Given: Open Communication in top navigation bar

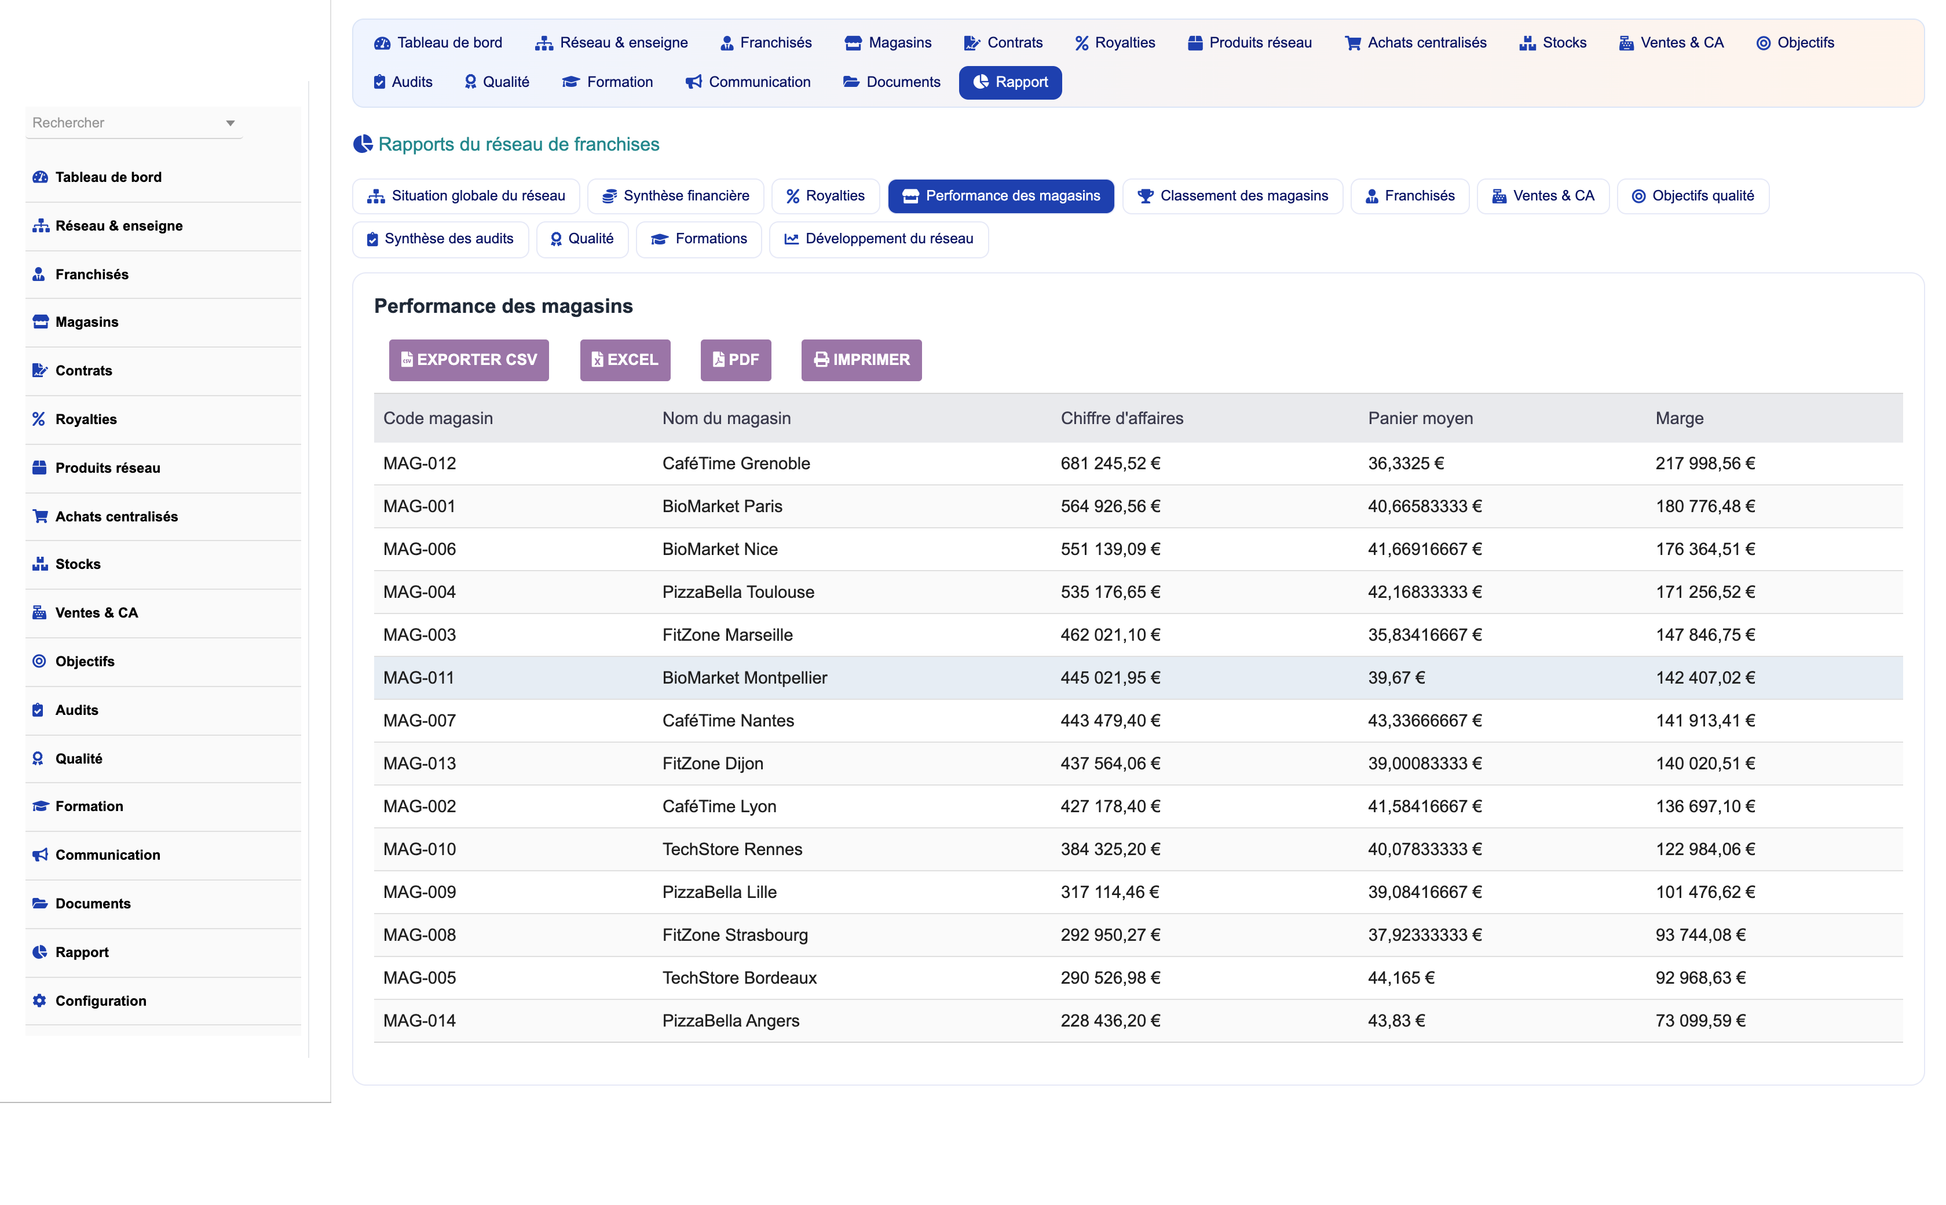Looking at the screenshot, I should click(x=748, y=82).
